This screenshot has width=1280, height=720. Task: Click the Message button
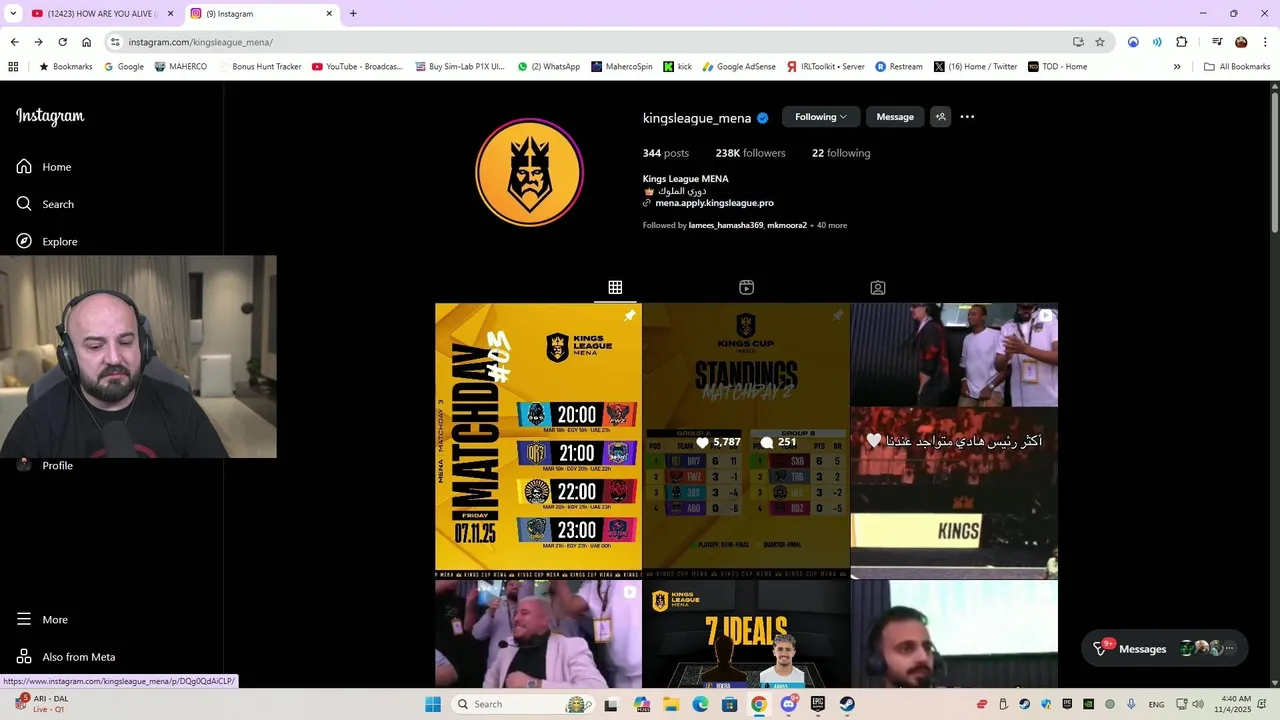tap(895, 117)
